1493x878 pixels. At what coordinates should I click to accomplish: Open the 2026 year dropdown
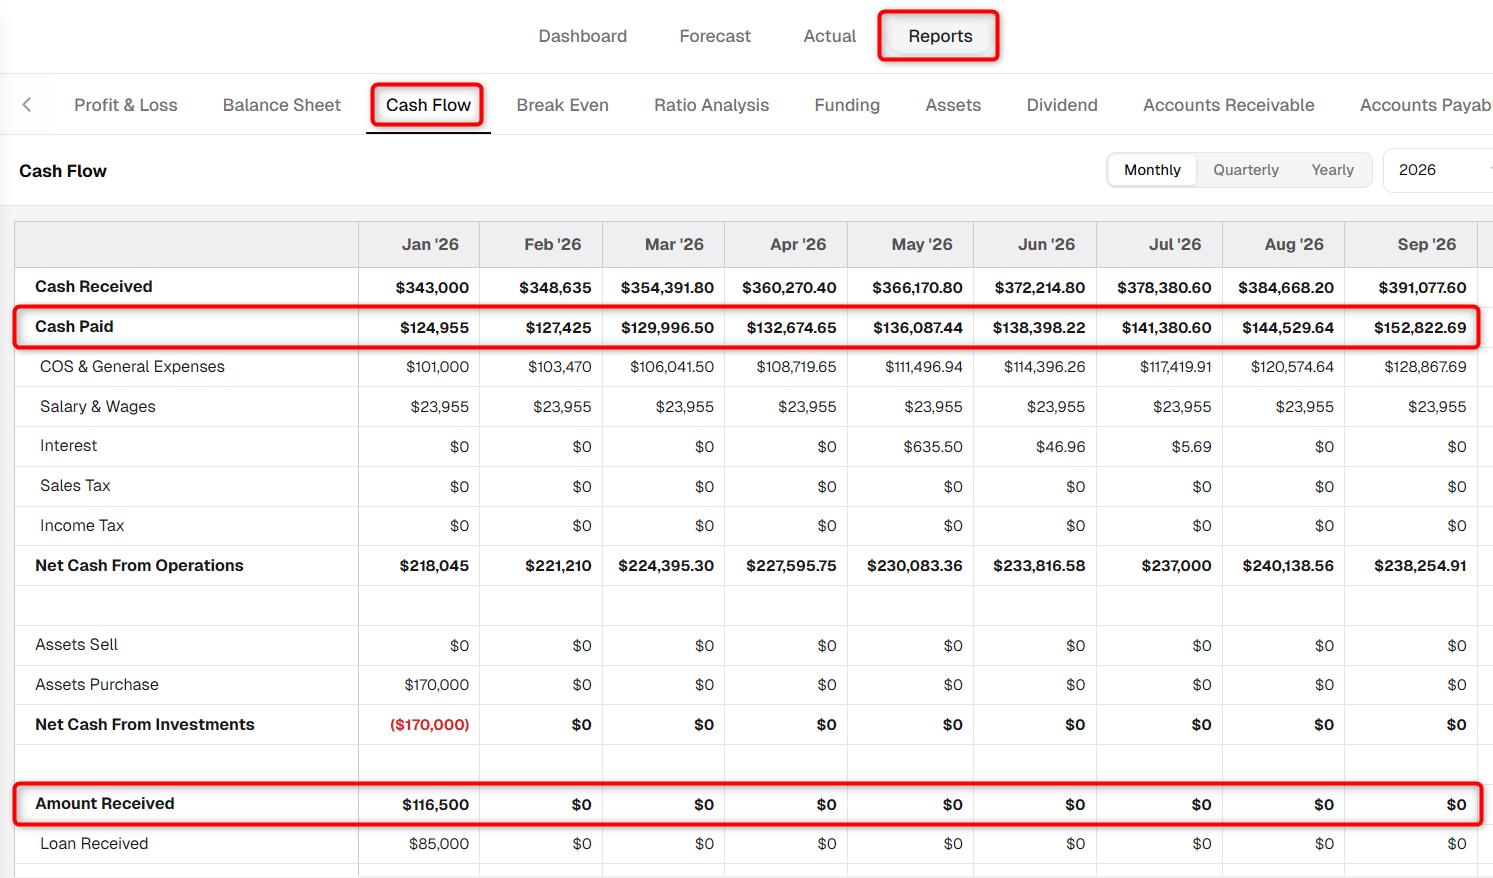click(x=1438, y=170)
